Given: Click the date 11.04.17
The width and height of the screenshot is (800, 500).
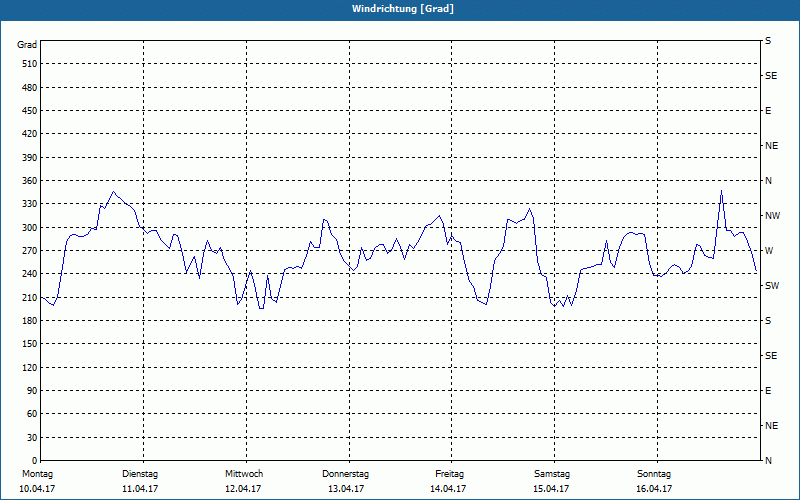Looking at the screenshot, I should click(x=140, y=489).
